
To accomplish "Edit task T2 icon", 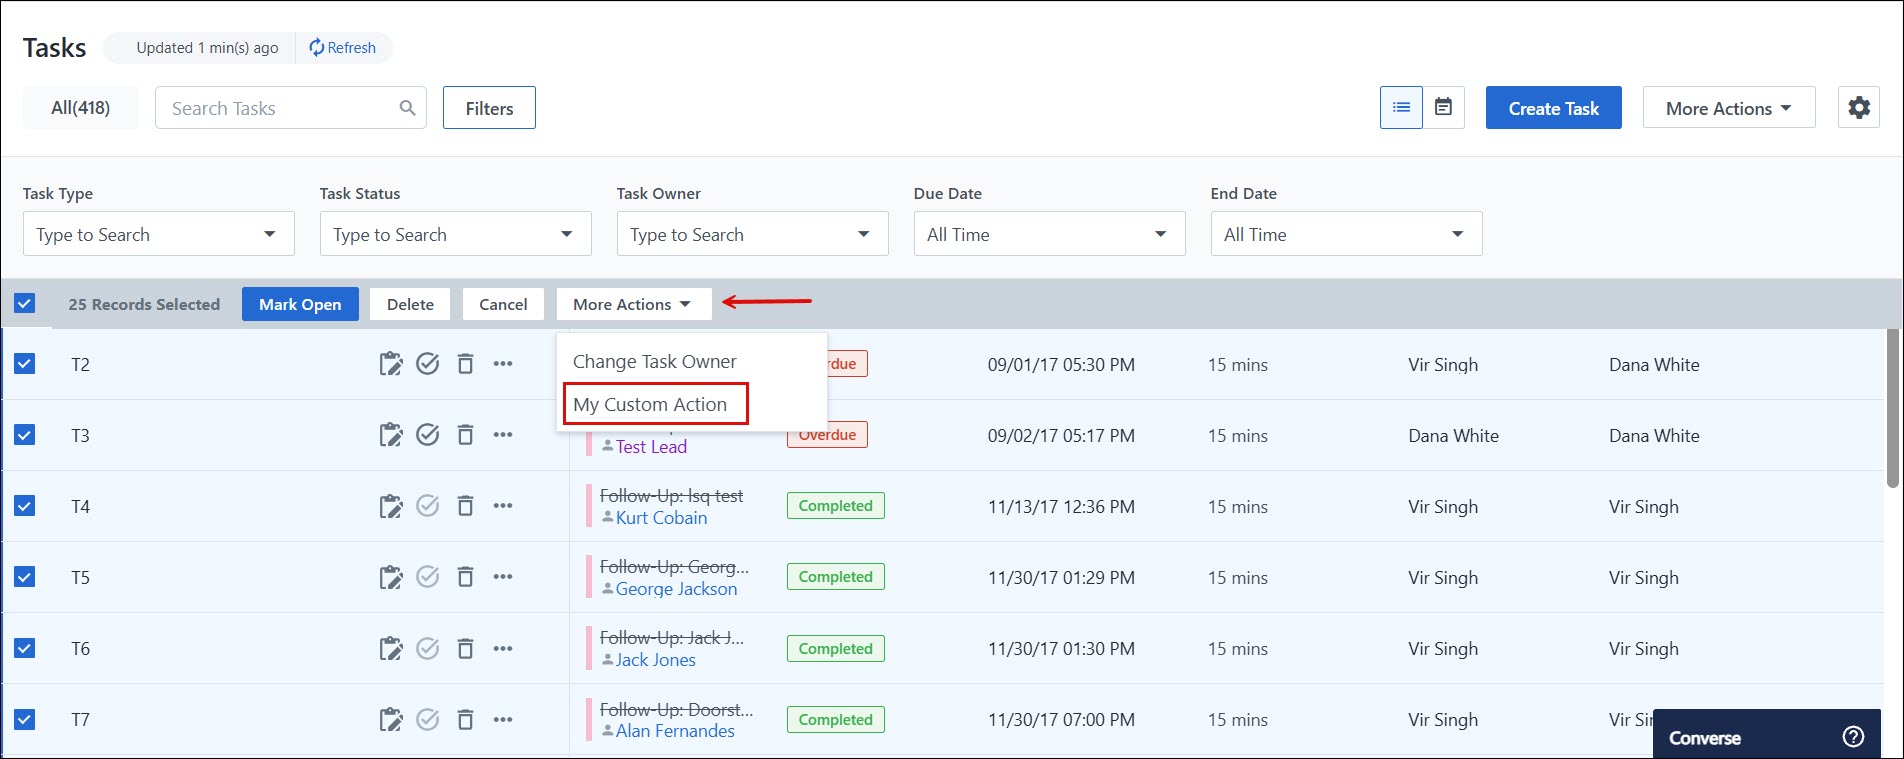I will (x=391, y=364).
